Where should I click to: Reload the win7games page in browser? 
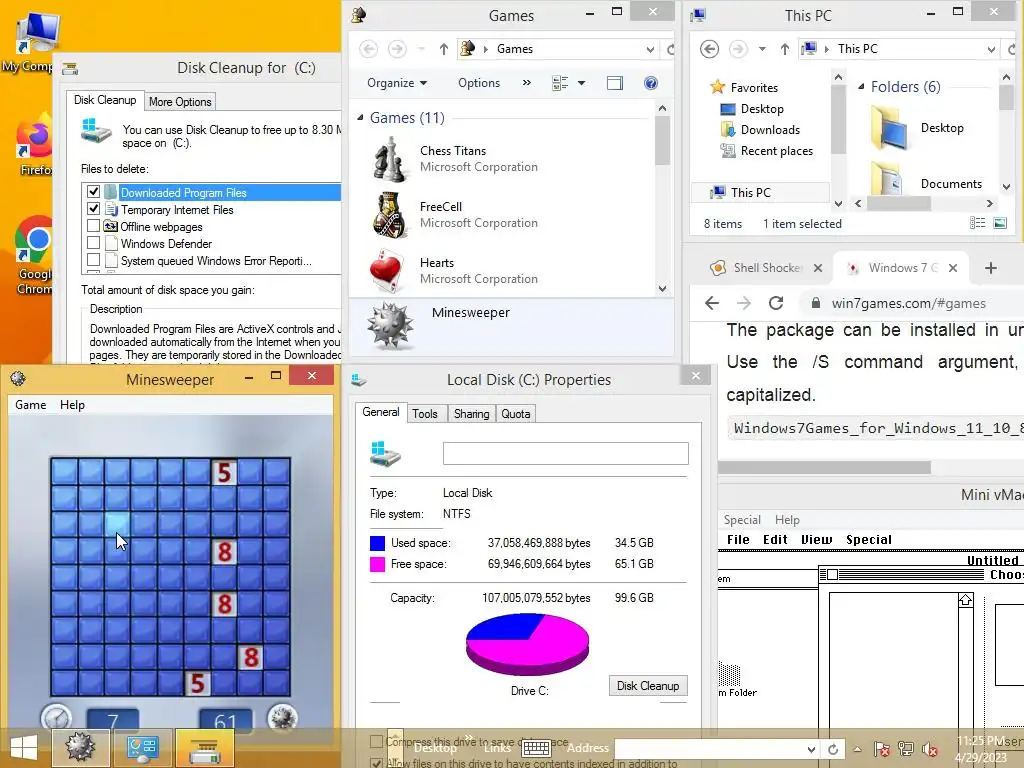click(776, 303)
